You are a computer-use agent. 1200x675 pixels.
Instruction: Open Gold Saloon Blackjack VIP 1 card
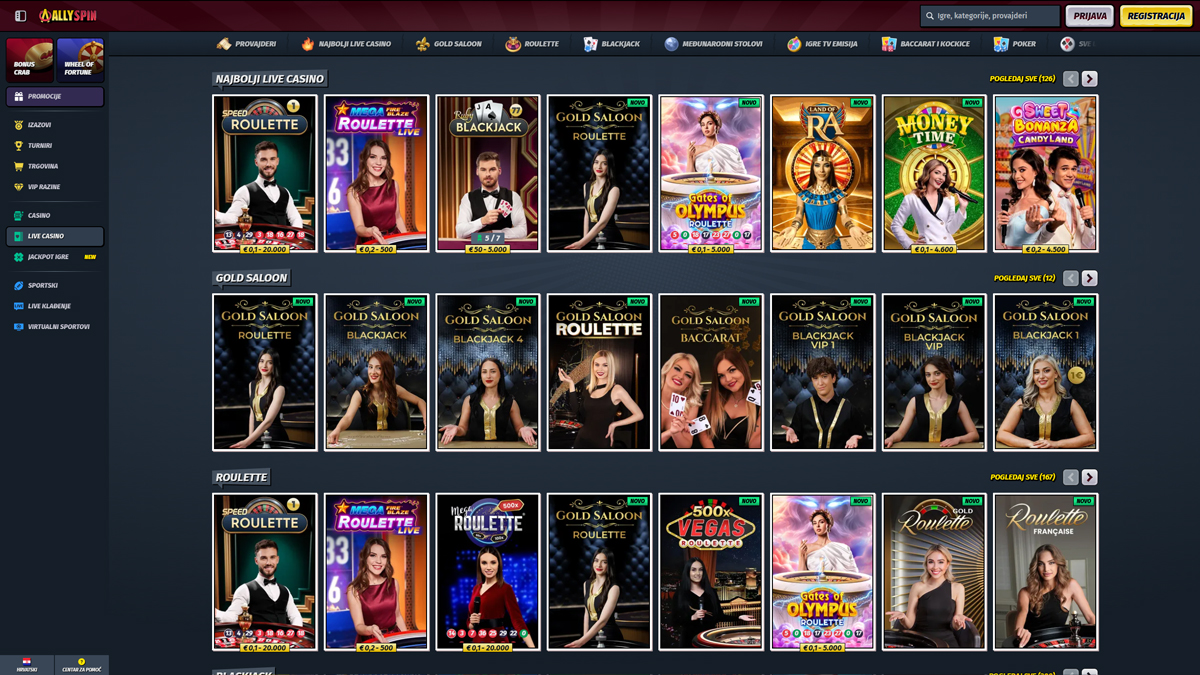pos(823,372)
